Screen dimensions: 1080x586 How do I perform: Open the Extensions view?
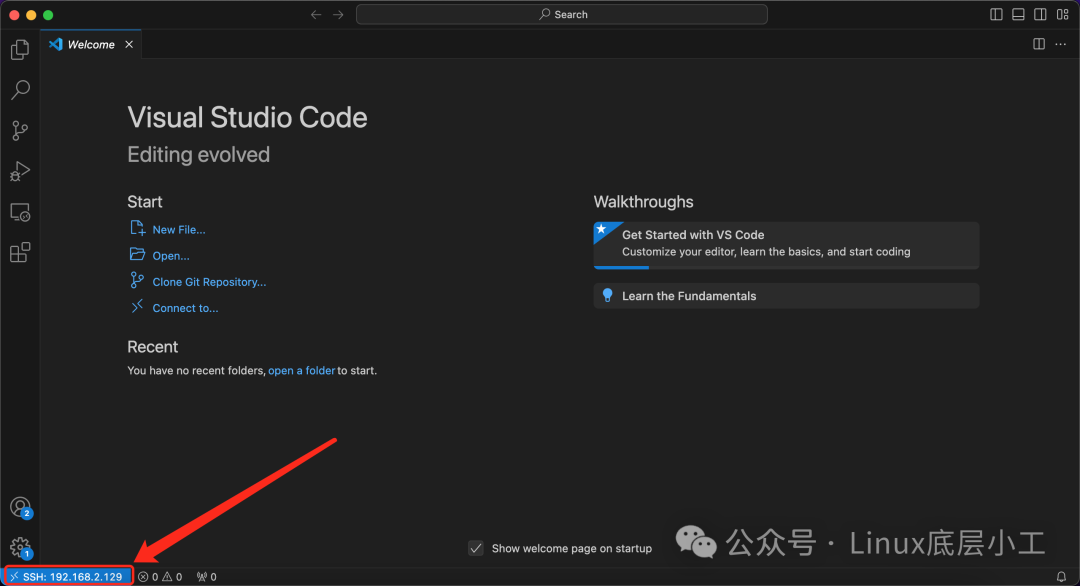[20, 252]
